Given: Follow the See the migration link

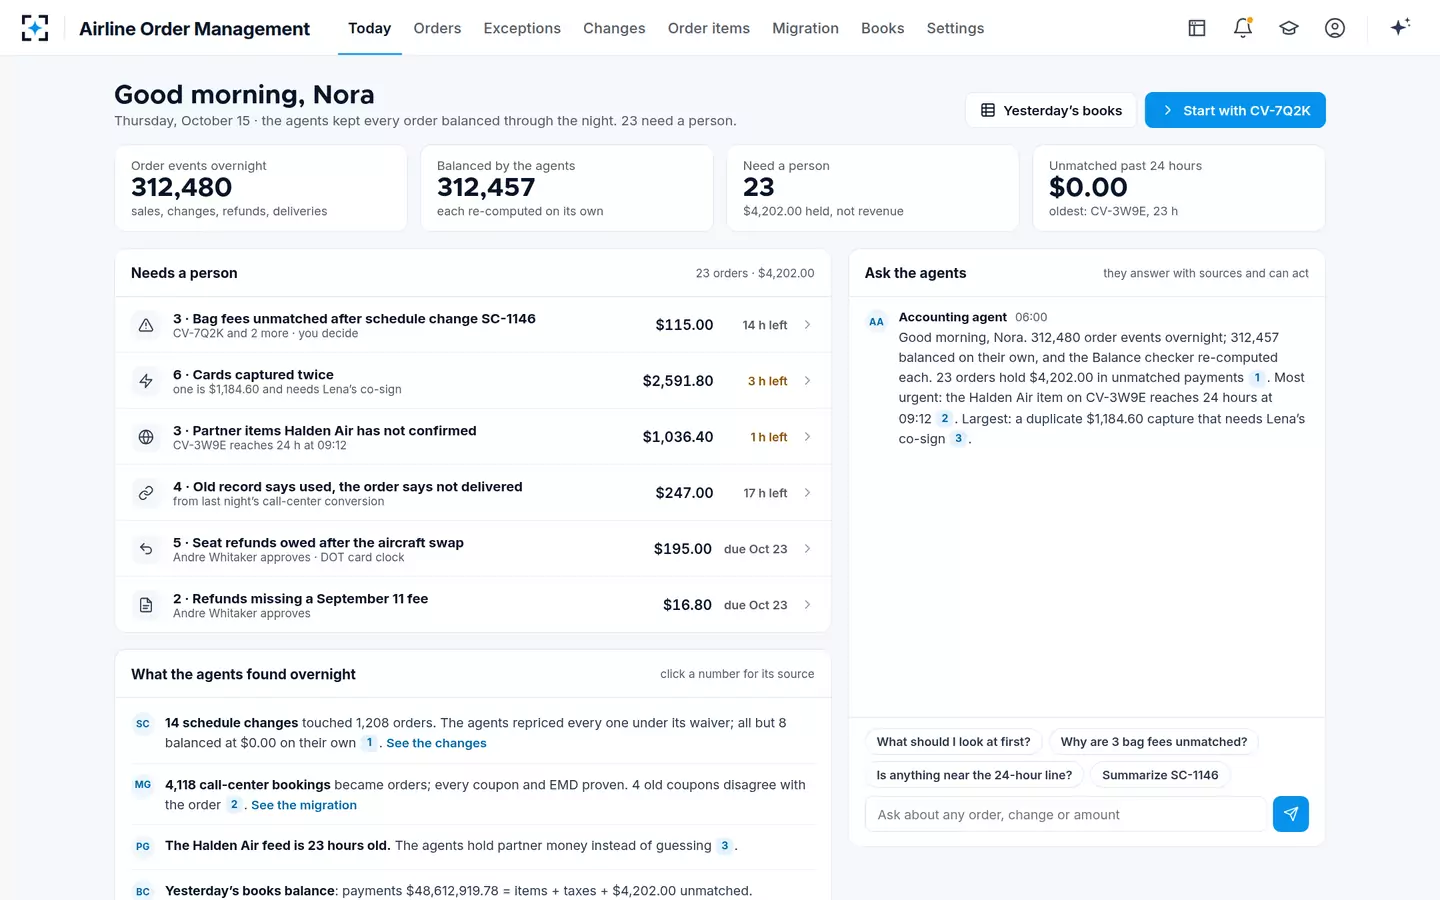Looking at the screenshot, I should click(304, 805).
